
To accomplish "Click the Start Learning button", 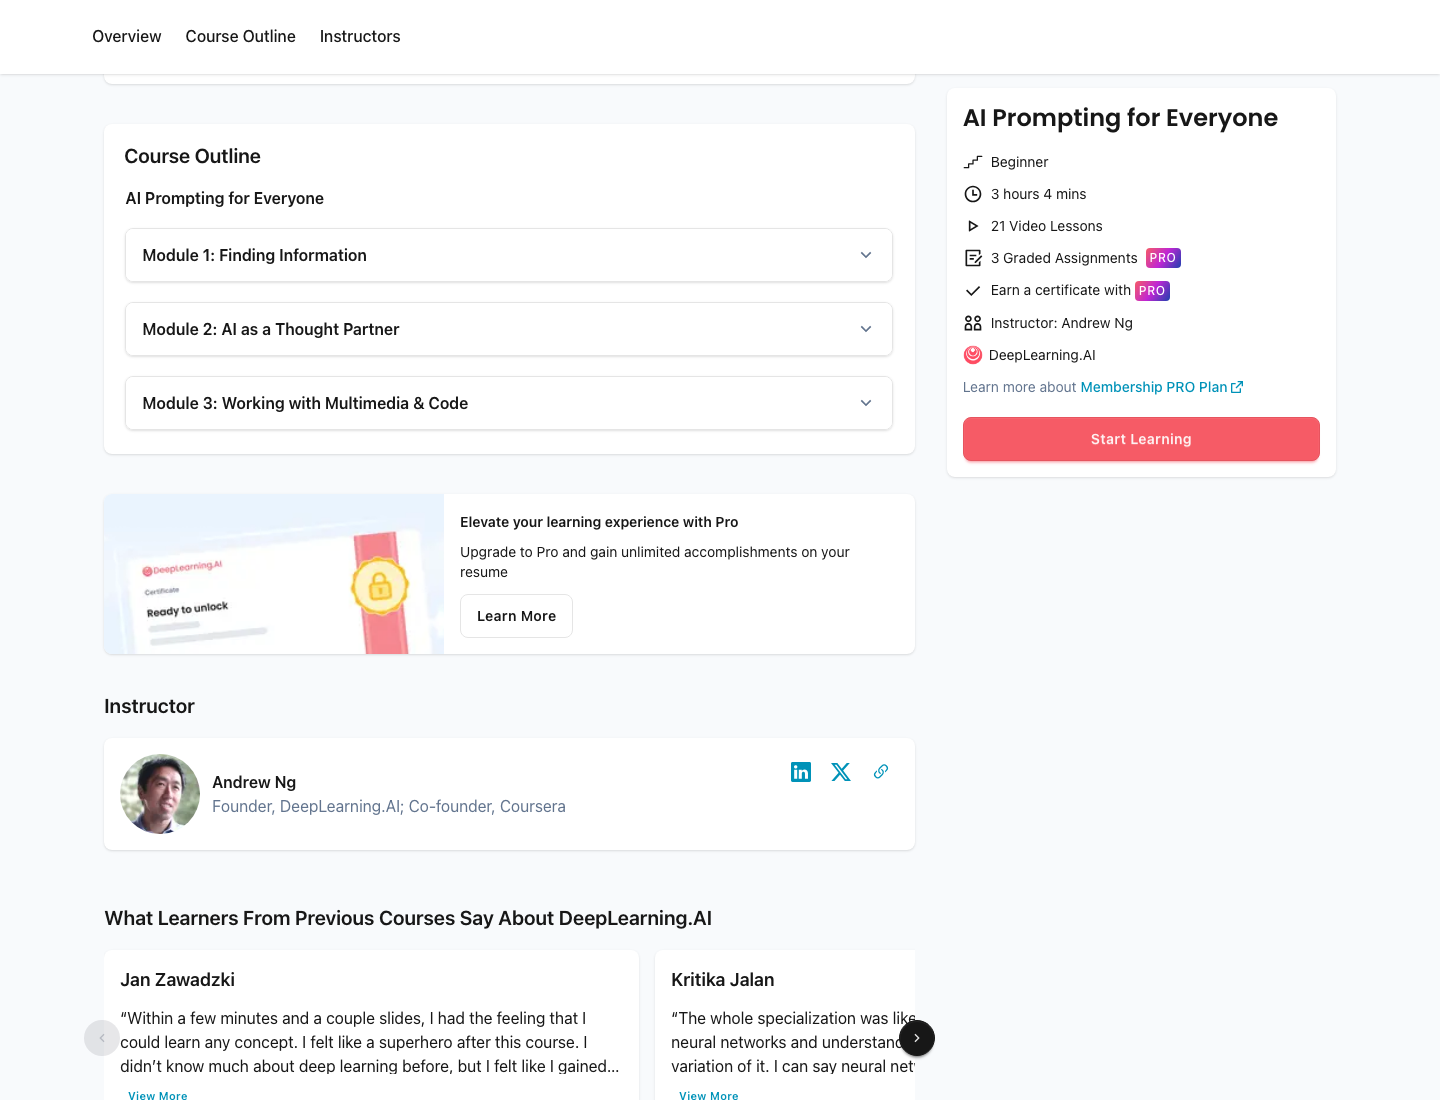I will [x=1141, y=439].
